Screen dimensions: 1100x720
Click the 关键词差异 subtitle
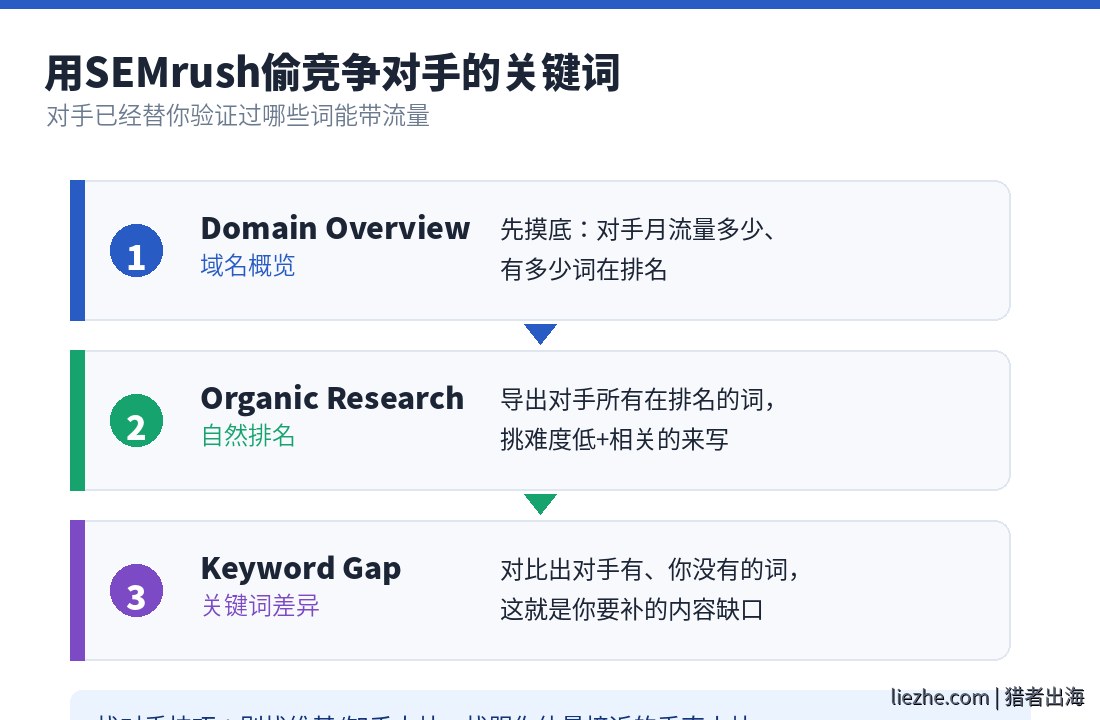coord(260,605)
